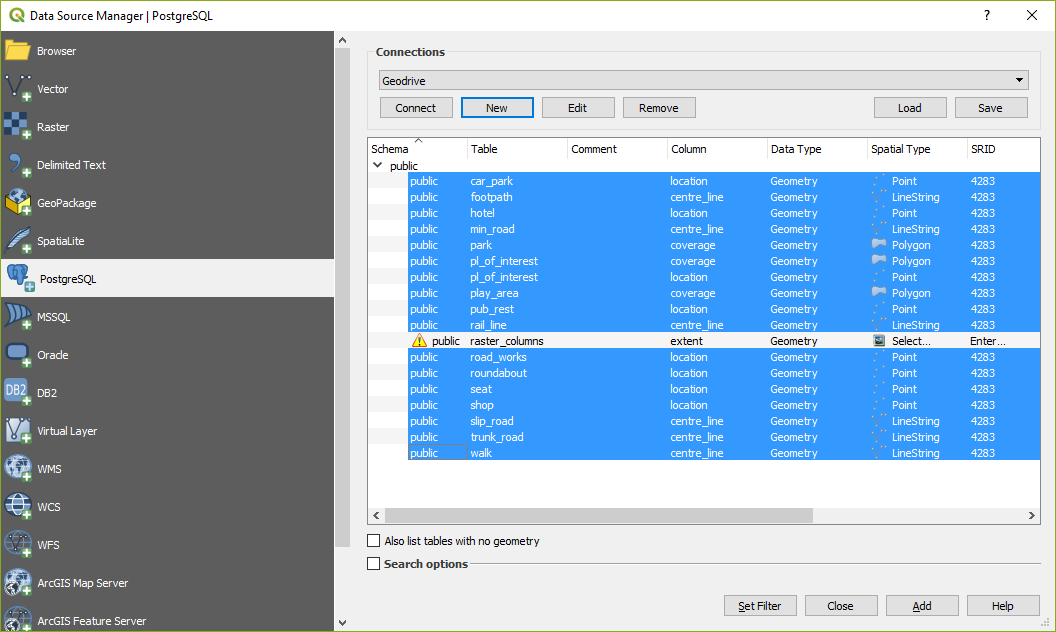Click the Delimited Text comma icon
The image size is (1056, 632).
[x=18, y=164]
